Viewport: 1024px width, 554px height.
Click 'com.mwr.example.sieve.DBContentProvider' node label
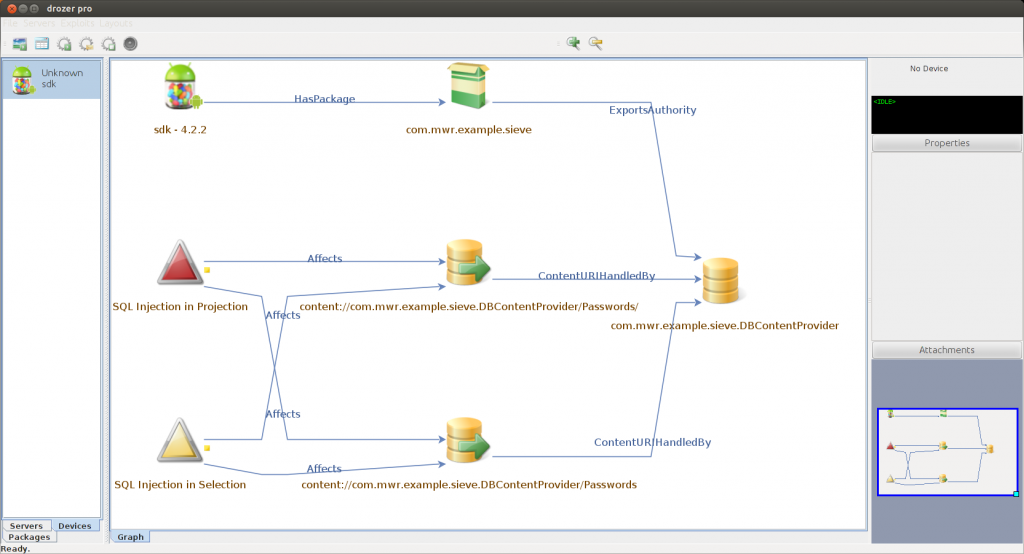point(724,325)
